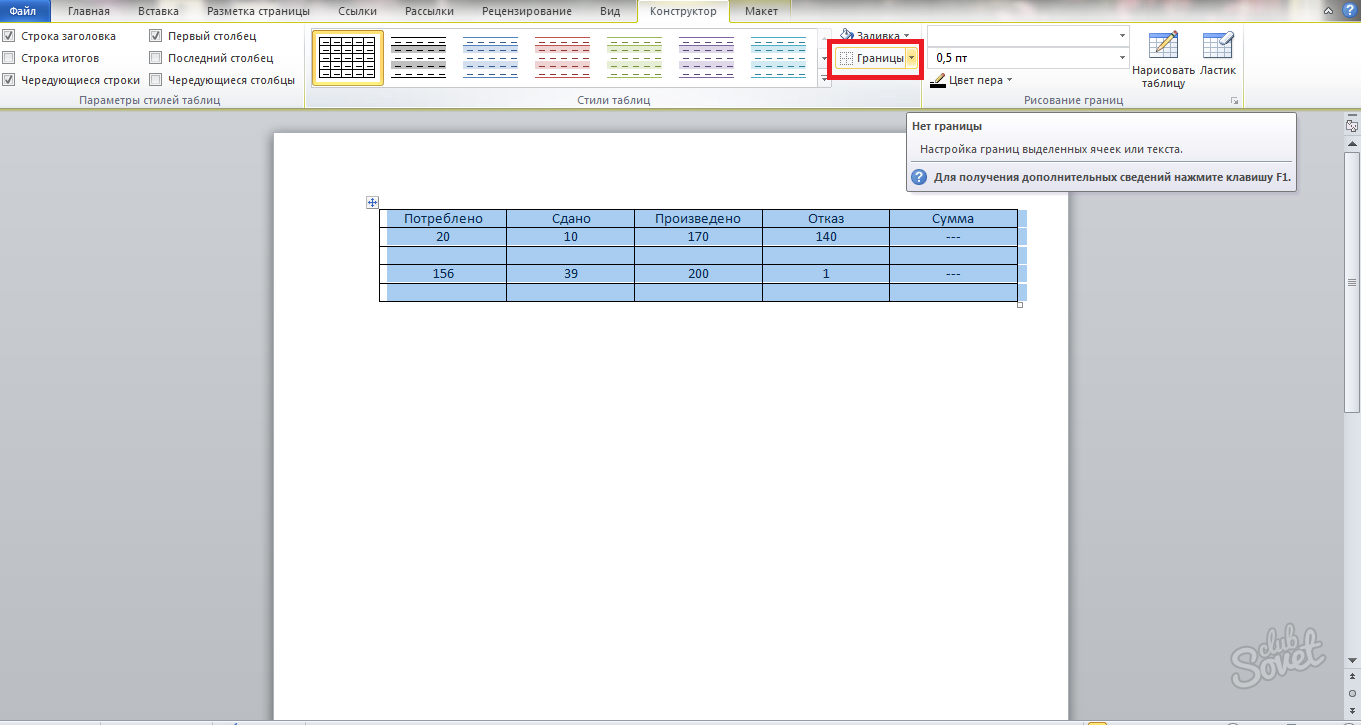Click the Потреблено header cell

pos(443,218)
